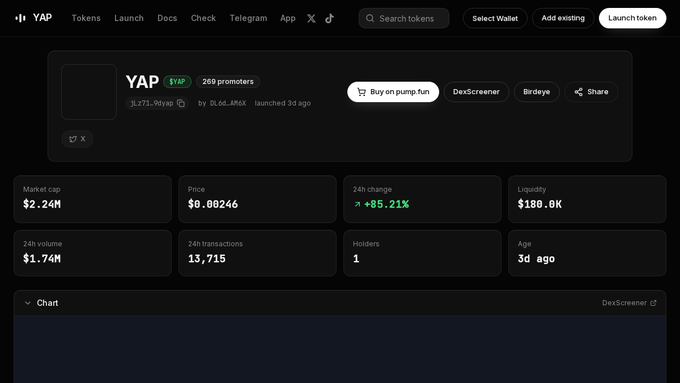Open Docs from the navbar

(x=167, y=18)
